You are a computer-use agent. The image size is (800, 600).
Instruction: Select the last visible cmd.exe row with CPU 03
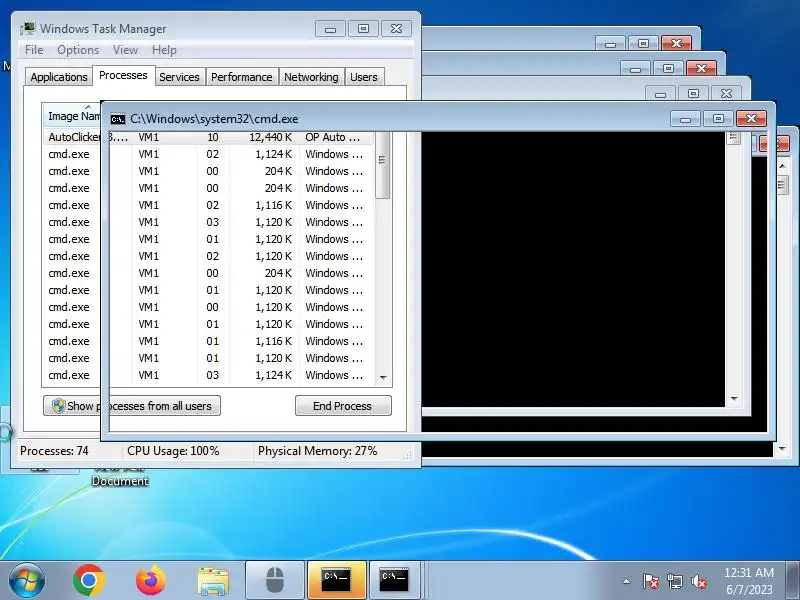pyautogui.click(x=208, y=375)
